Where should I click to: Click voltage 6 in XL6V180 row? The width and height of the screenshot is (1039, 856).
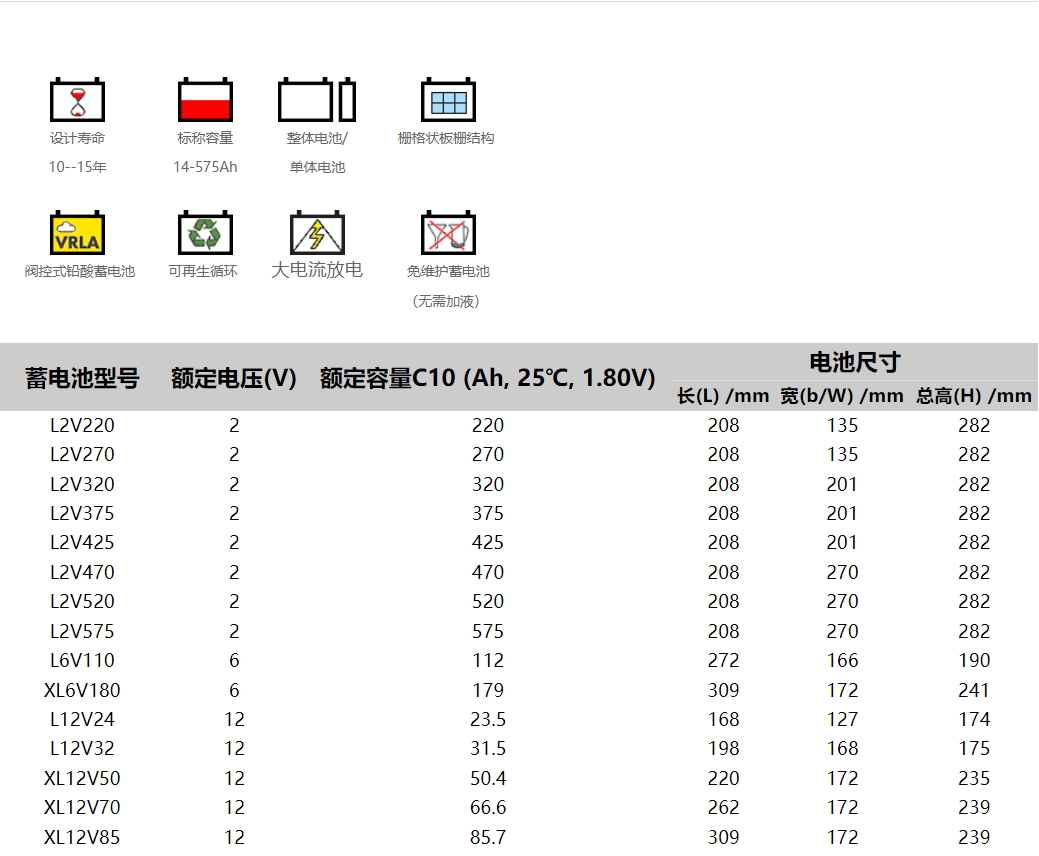click(234, 690)
